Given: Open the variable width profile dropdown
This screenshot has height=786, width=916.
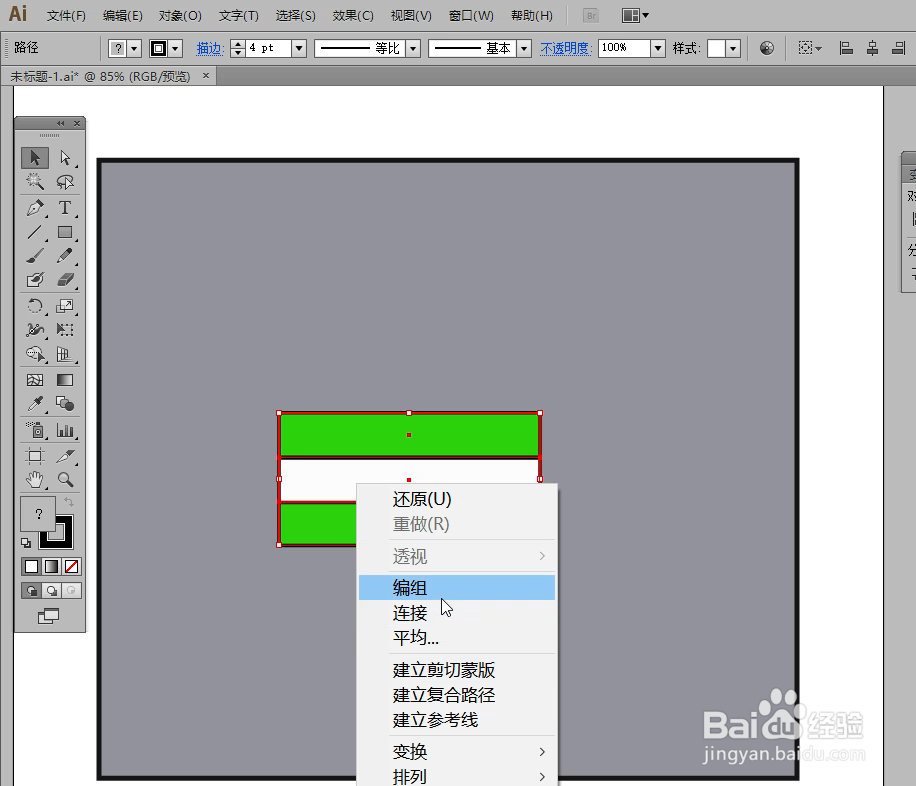Looking at the screenshot, I should pyautogui.click(x=413, y=48).
